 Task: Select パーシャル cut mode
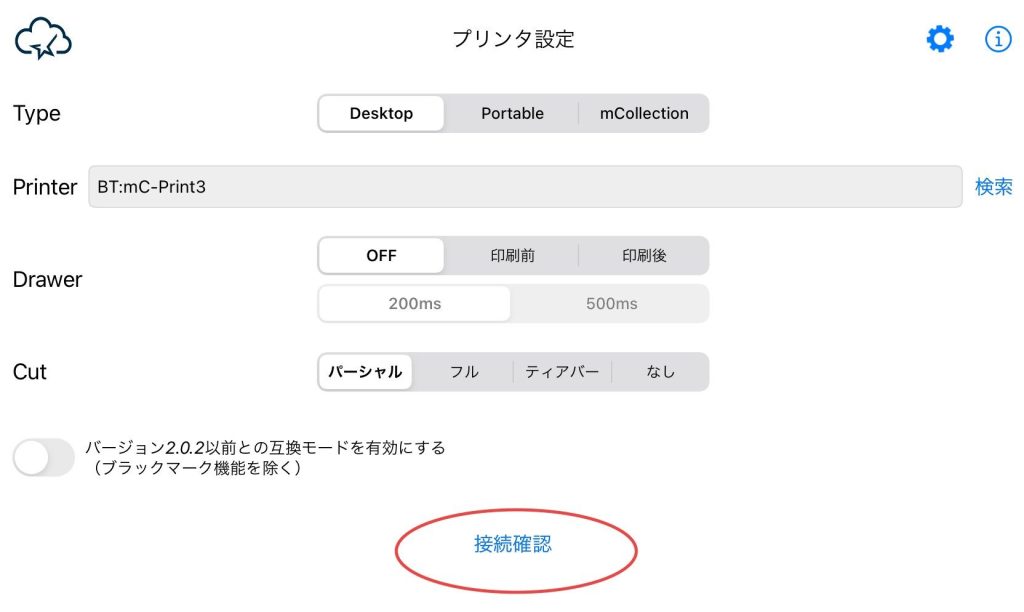[365, 372]
